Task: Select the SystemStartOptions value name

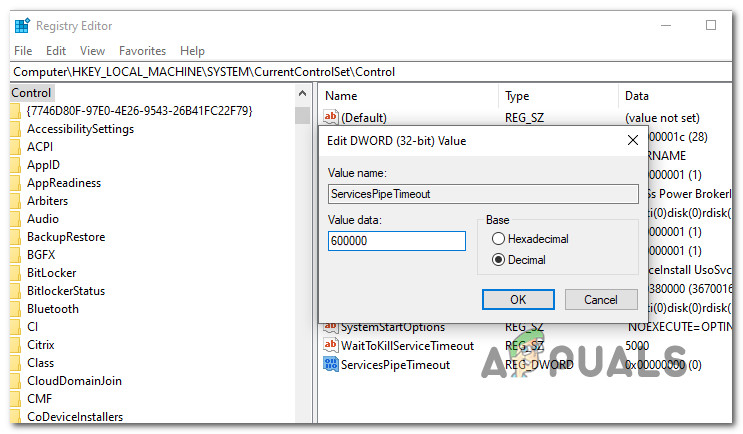Action: (x=393, y=327)
